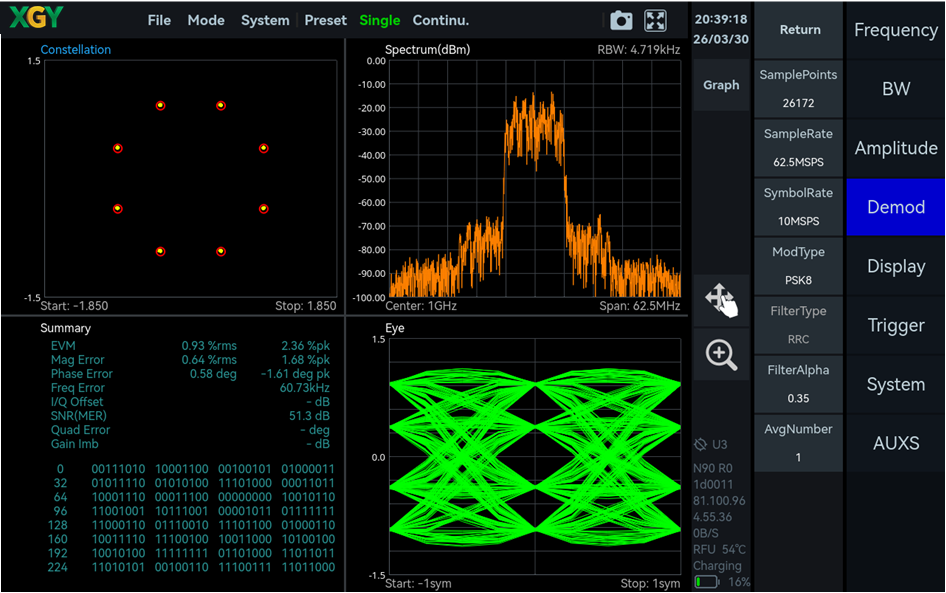Screen dimensions: 946x593
Task: Click the SNR(MER) 51.3 dB value
Action: 309,416
